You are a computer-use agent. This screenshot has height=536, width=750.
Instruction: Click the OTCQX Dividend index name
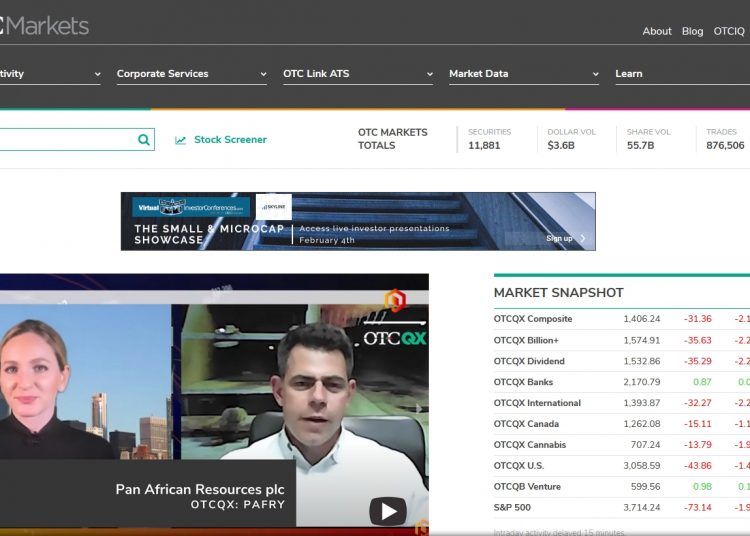point(529,361)
